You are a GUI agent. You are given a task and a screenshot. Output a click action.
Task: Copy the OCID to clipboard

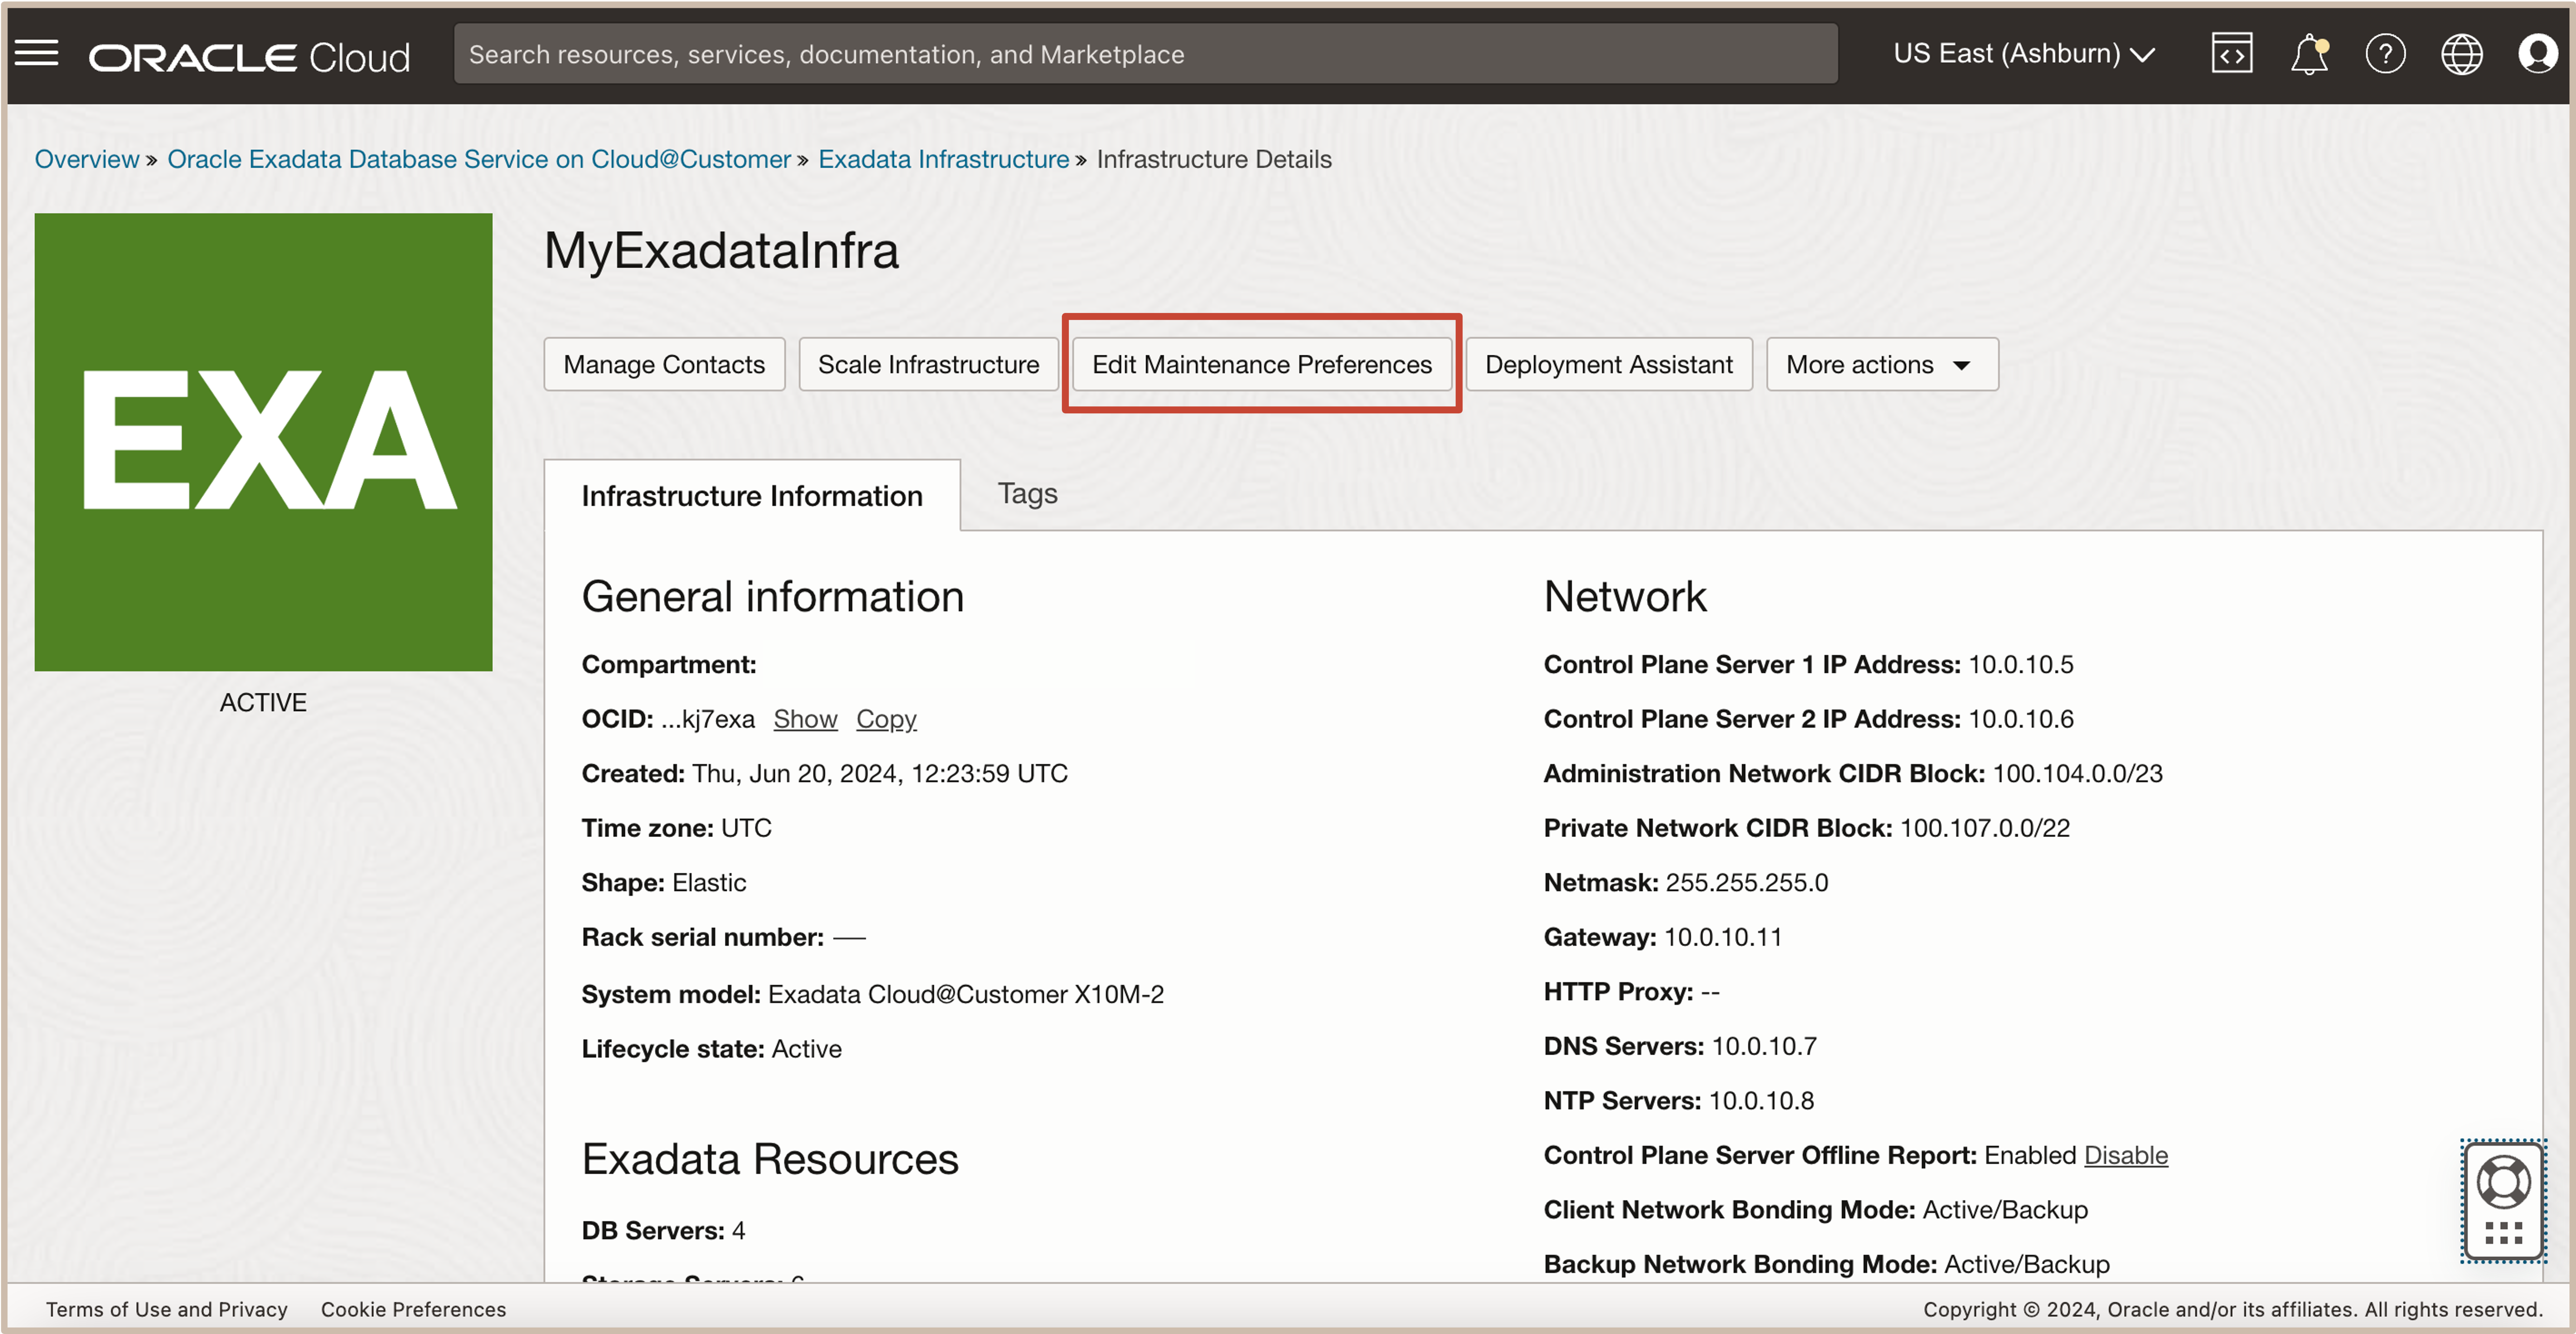click(886, 719)
